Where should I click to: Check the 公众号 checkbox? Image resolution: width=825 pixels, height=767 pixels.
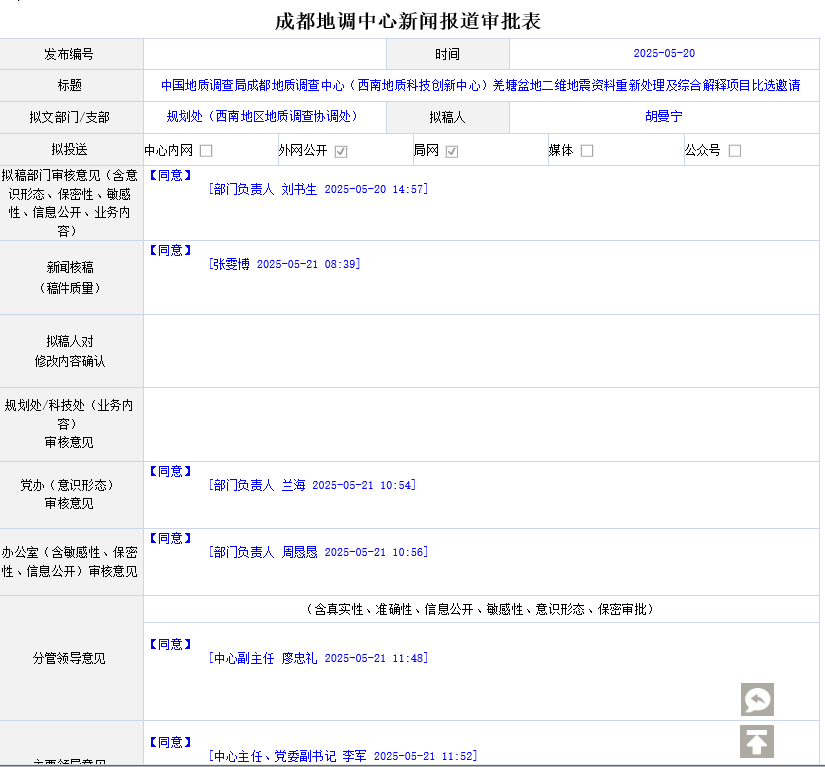[735, 151]
